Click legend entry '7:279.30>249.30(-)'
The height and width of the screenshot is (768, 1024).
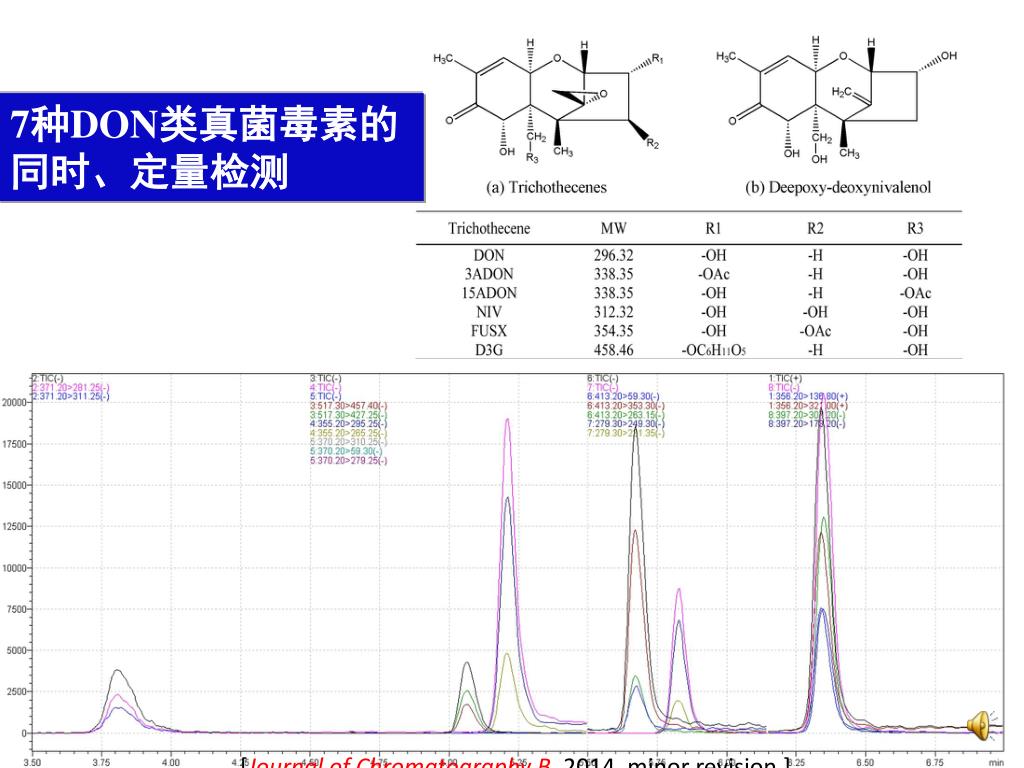[x=626, y=424]
